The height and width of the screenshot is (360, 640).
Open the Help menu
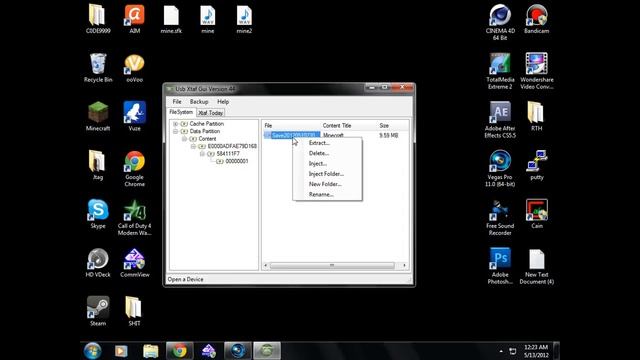click(x=223, y=102)
